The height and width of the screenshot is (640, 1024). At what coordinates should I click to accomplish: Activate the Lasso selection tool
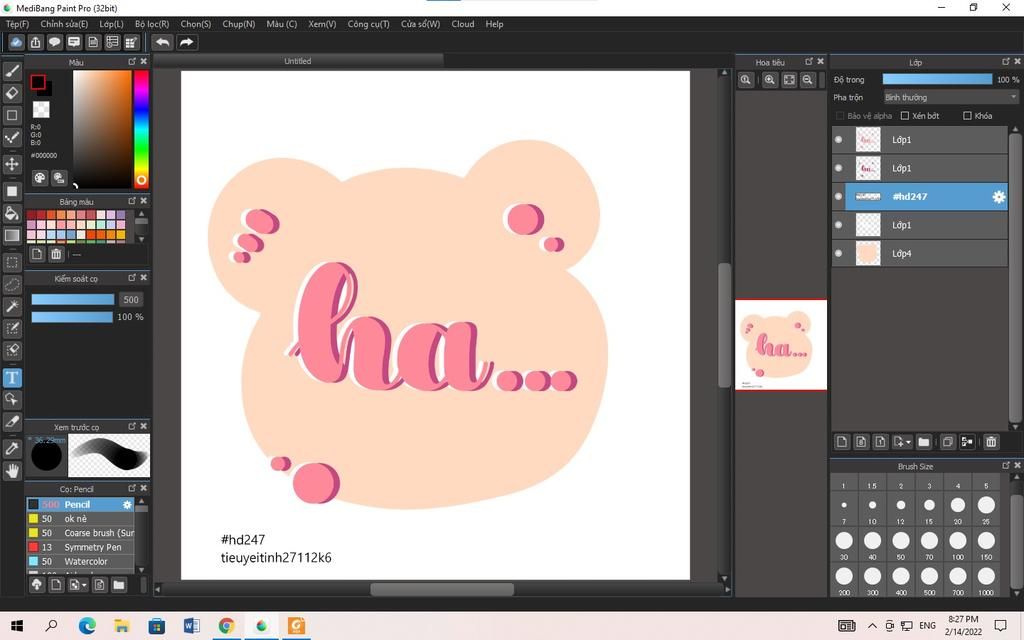[x=12, y=285]
